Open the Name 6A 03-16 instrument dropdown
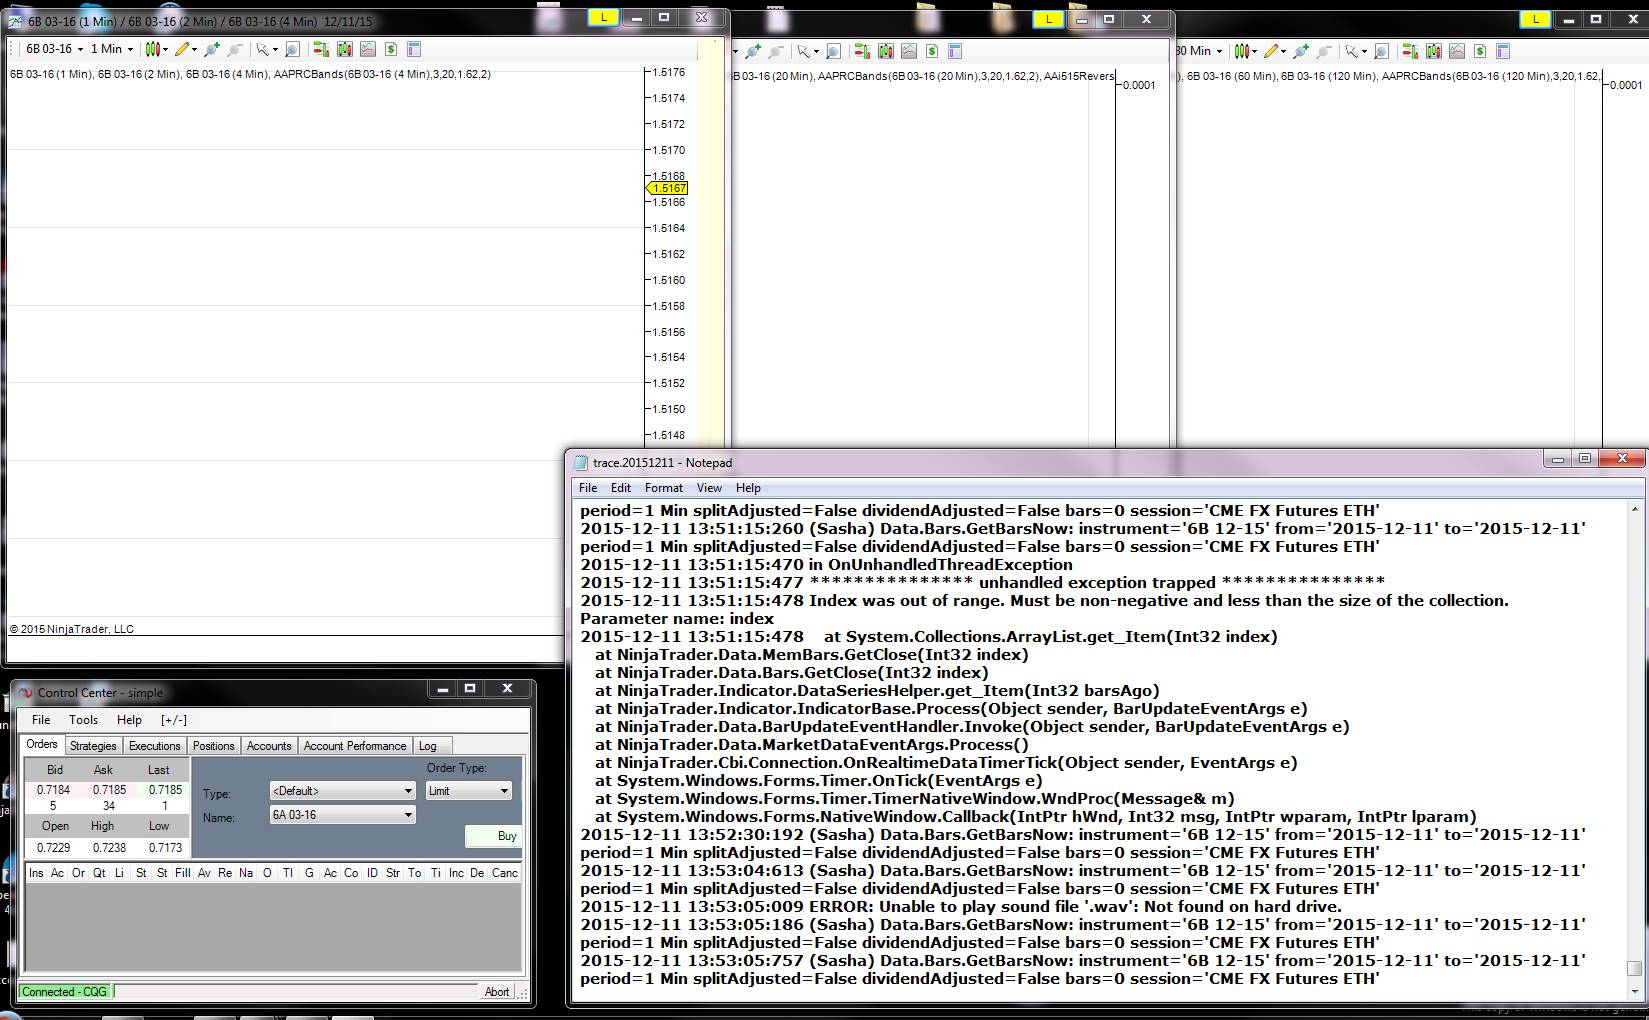The height and width of the screenshot is (1020, 1649). tap(342, 815)
